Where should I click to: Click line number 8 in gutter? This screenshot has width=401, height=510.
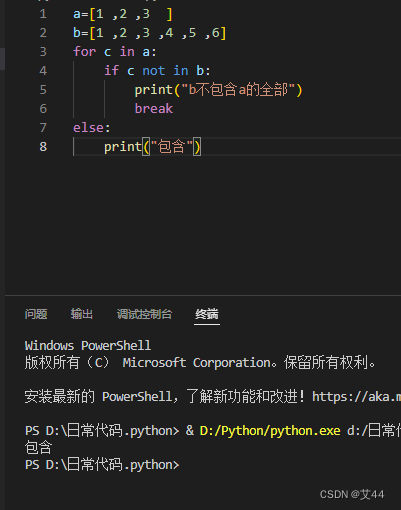pos(43,147)
